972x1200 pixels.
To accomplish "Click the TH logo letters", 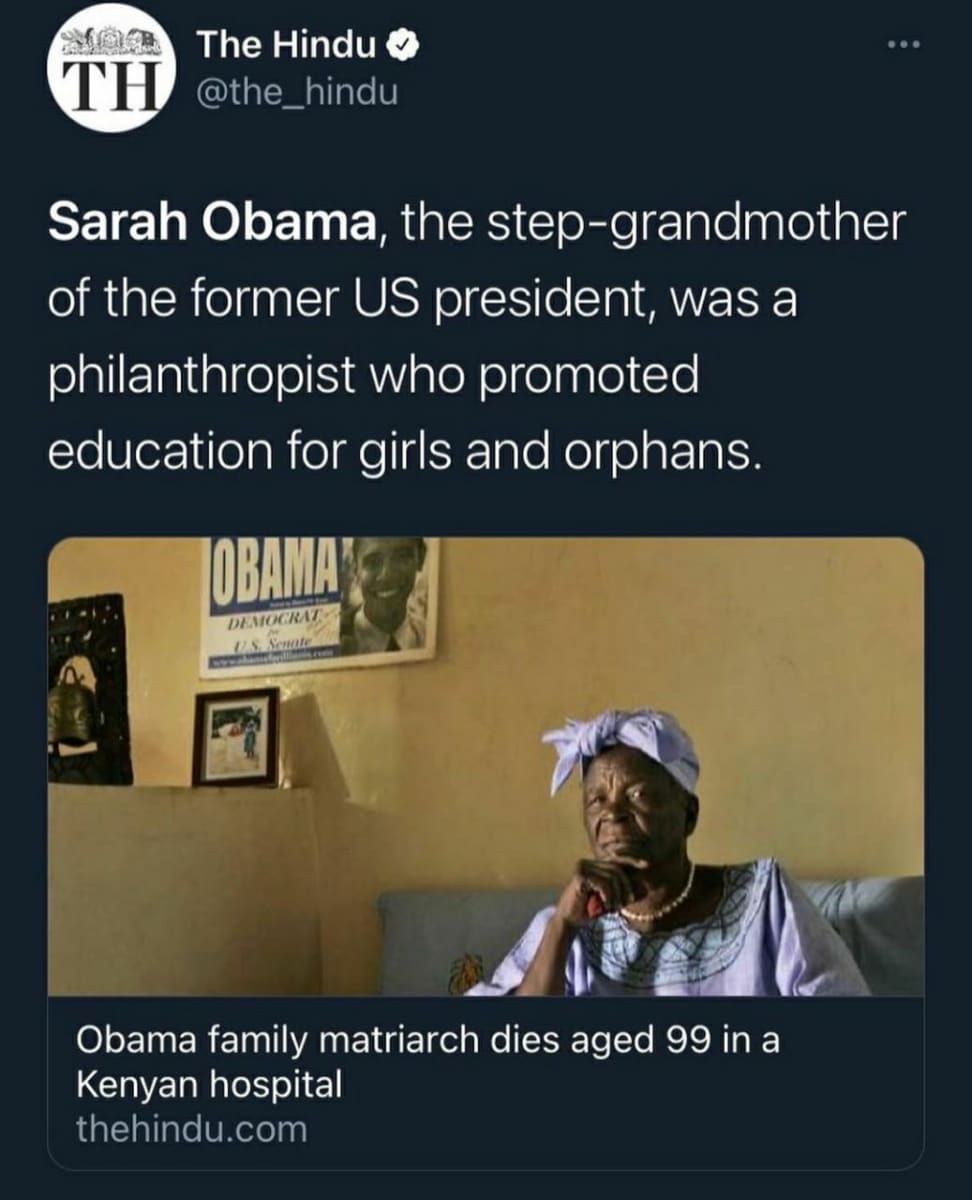I will click(x=109, y=85).
